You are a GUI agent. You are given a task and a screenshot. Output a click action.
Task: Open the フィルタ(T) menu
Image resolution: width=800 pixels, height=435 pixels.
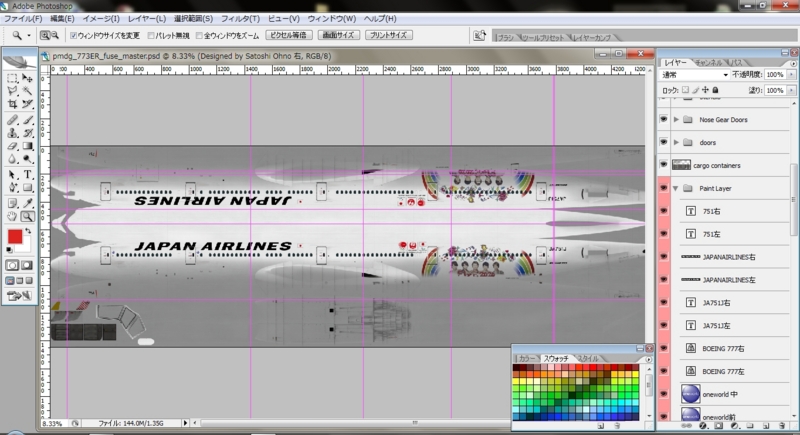(240, 18)
